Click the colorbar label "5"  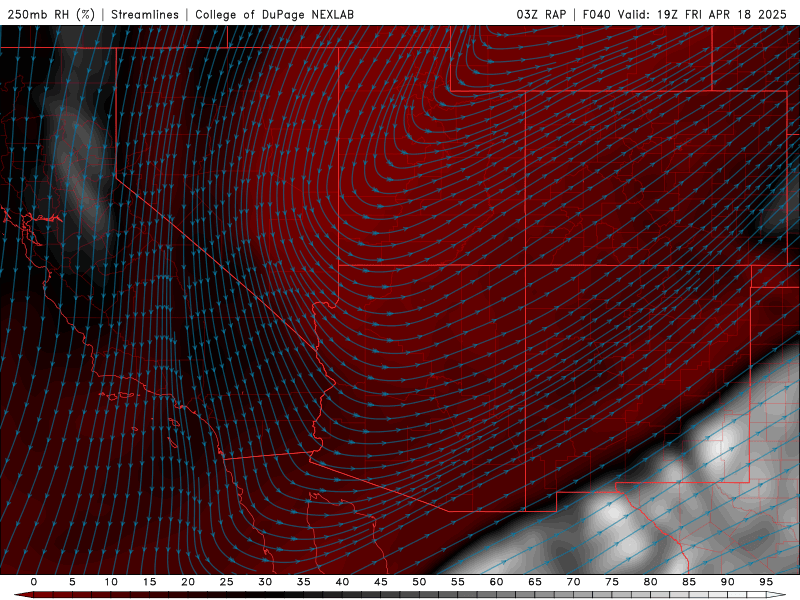[x=72, y=582]
